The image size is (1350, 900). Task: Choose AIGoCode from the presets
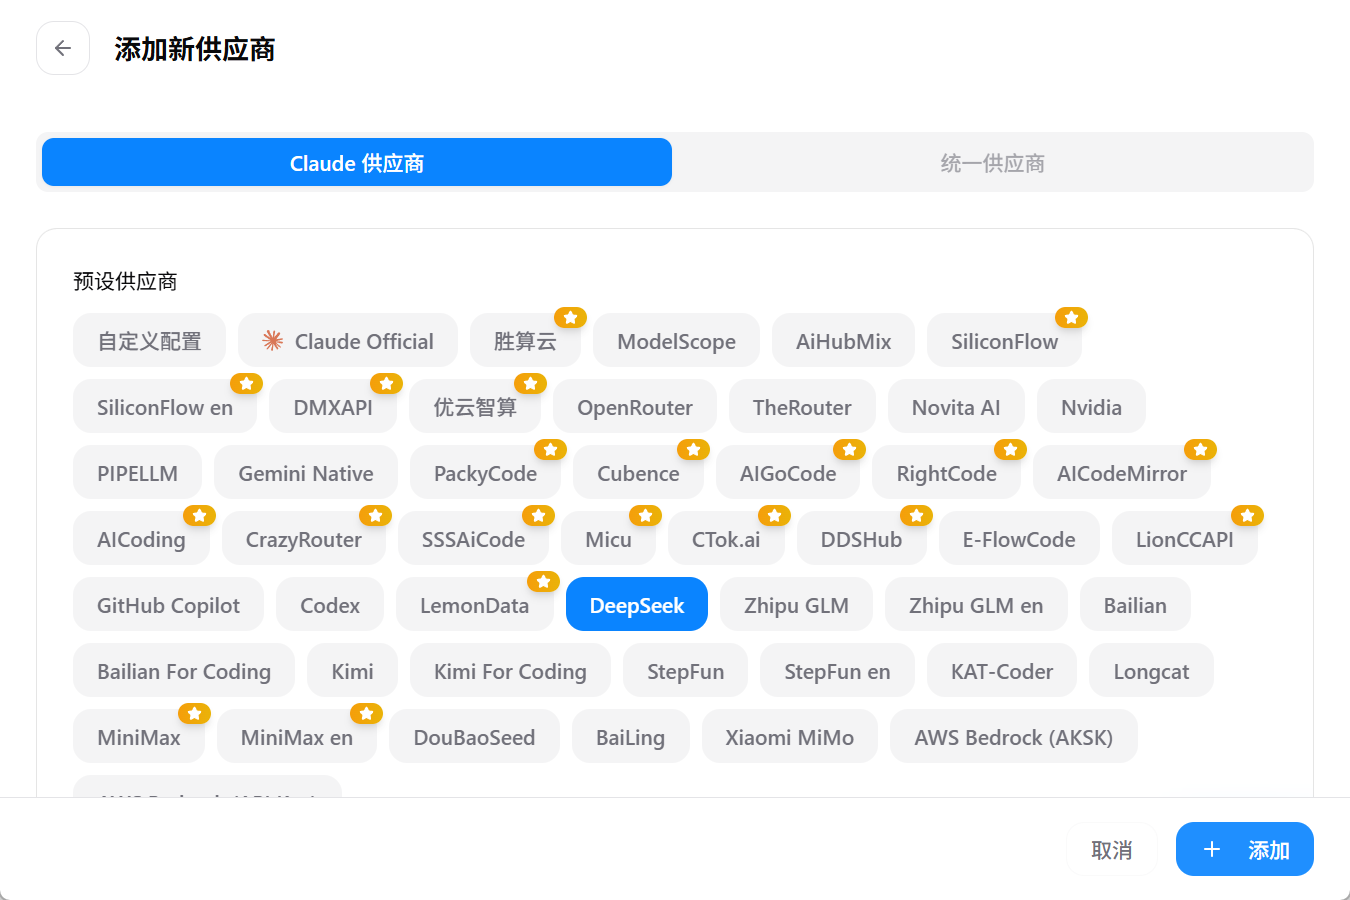click(788, 473)
